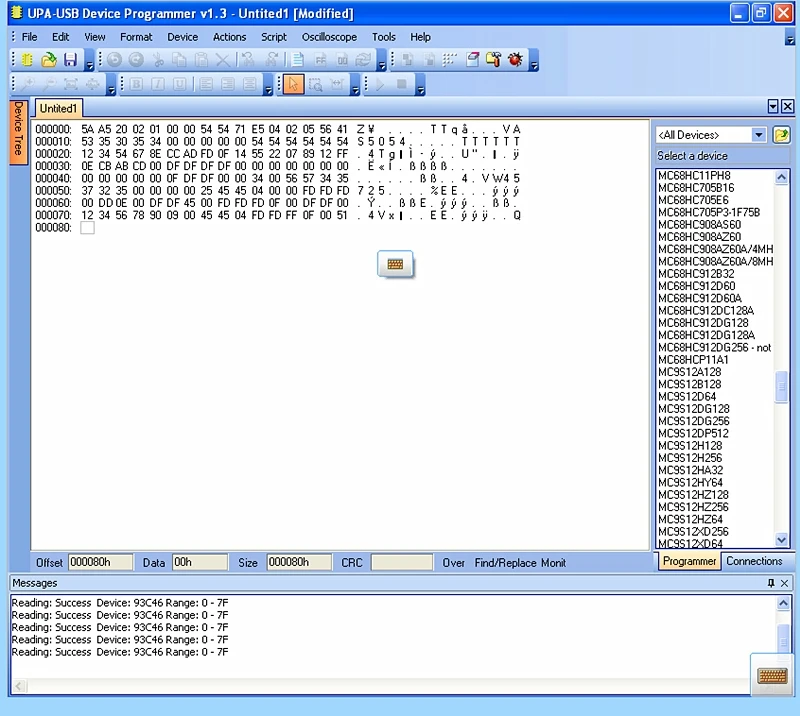The image size is (800, 716).
Task: Click Messages scrollbar up arrow
Action: 783,603
